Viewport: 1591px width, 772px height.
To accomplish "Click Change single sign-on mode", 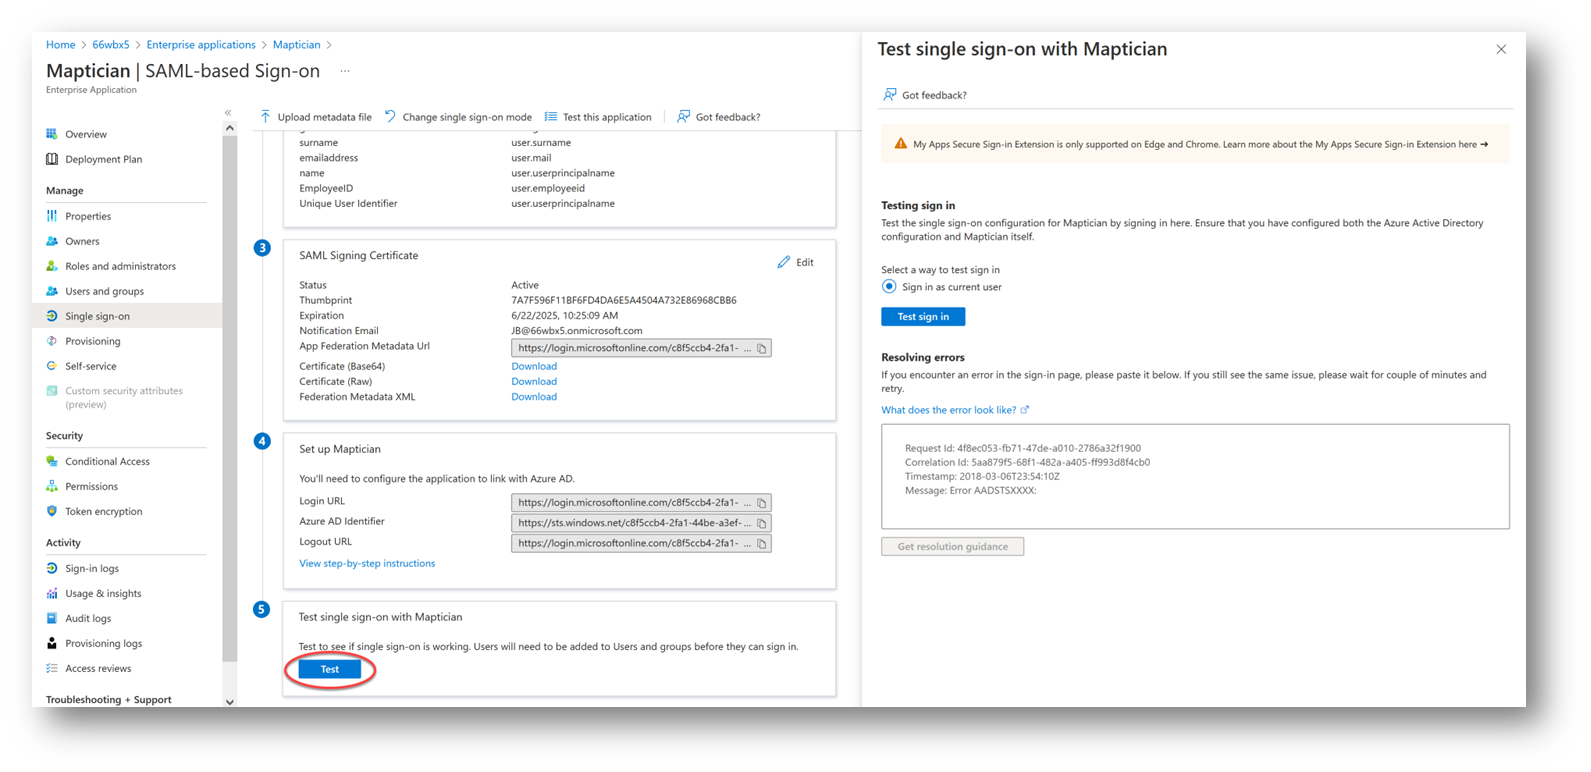I will click(x=458, y=117).
